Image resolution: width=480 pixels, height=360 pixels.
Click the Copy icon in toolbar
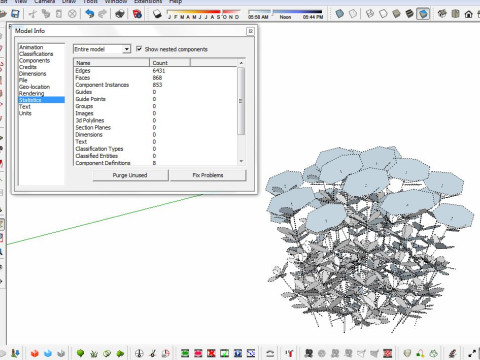[46, 14]
